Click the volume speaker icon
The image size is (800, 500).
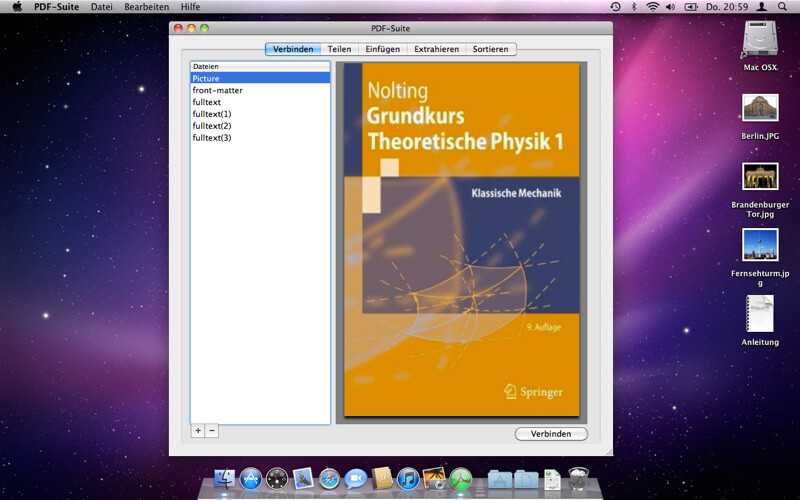point(670,7)
